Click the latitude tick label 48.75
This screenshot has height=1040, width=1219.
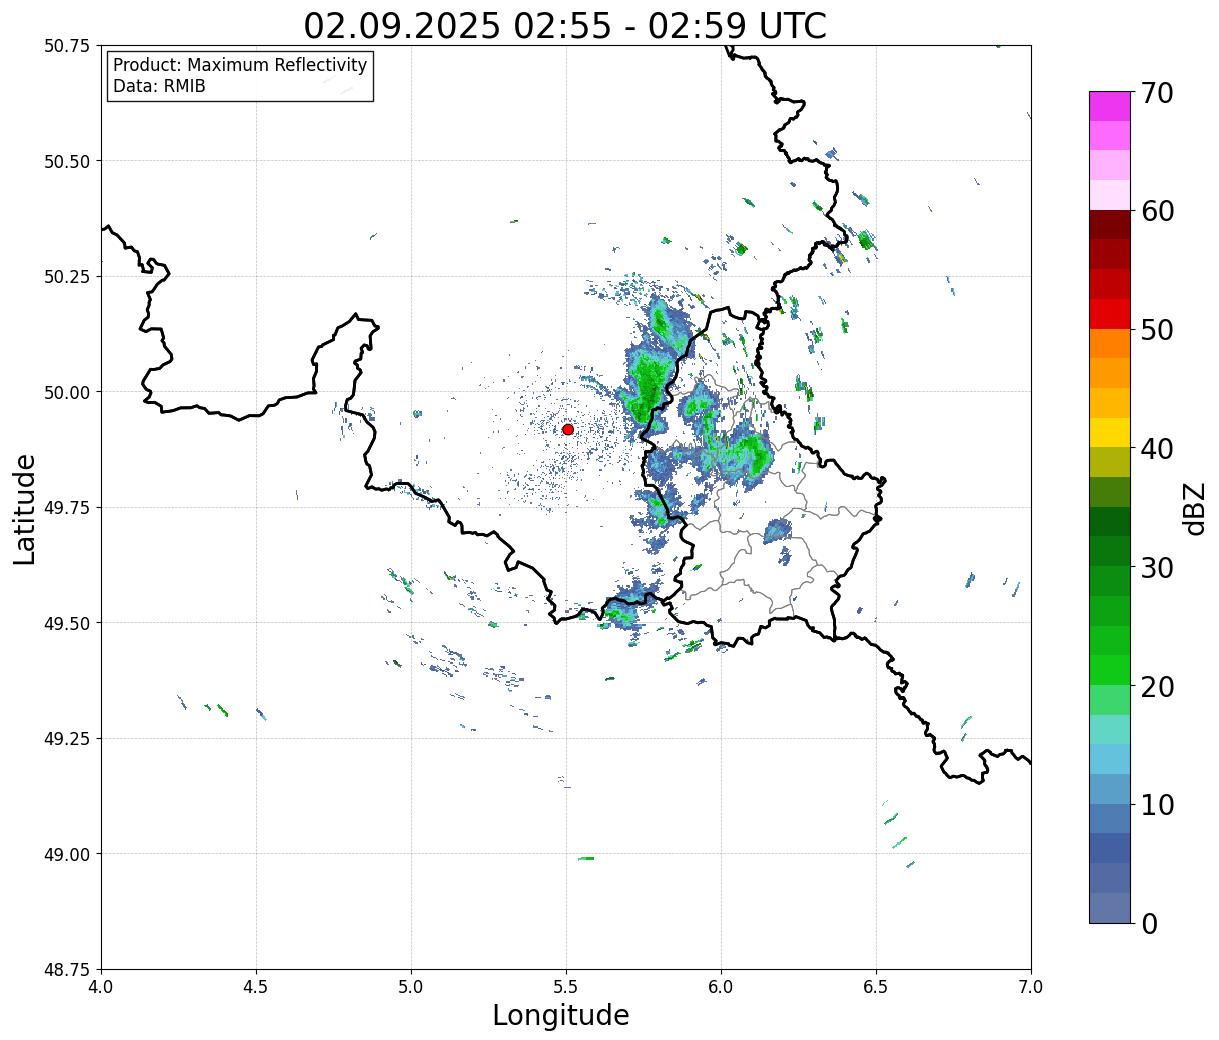(66, 970)
